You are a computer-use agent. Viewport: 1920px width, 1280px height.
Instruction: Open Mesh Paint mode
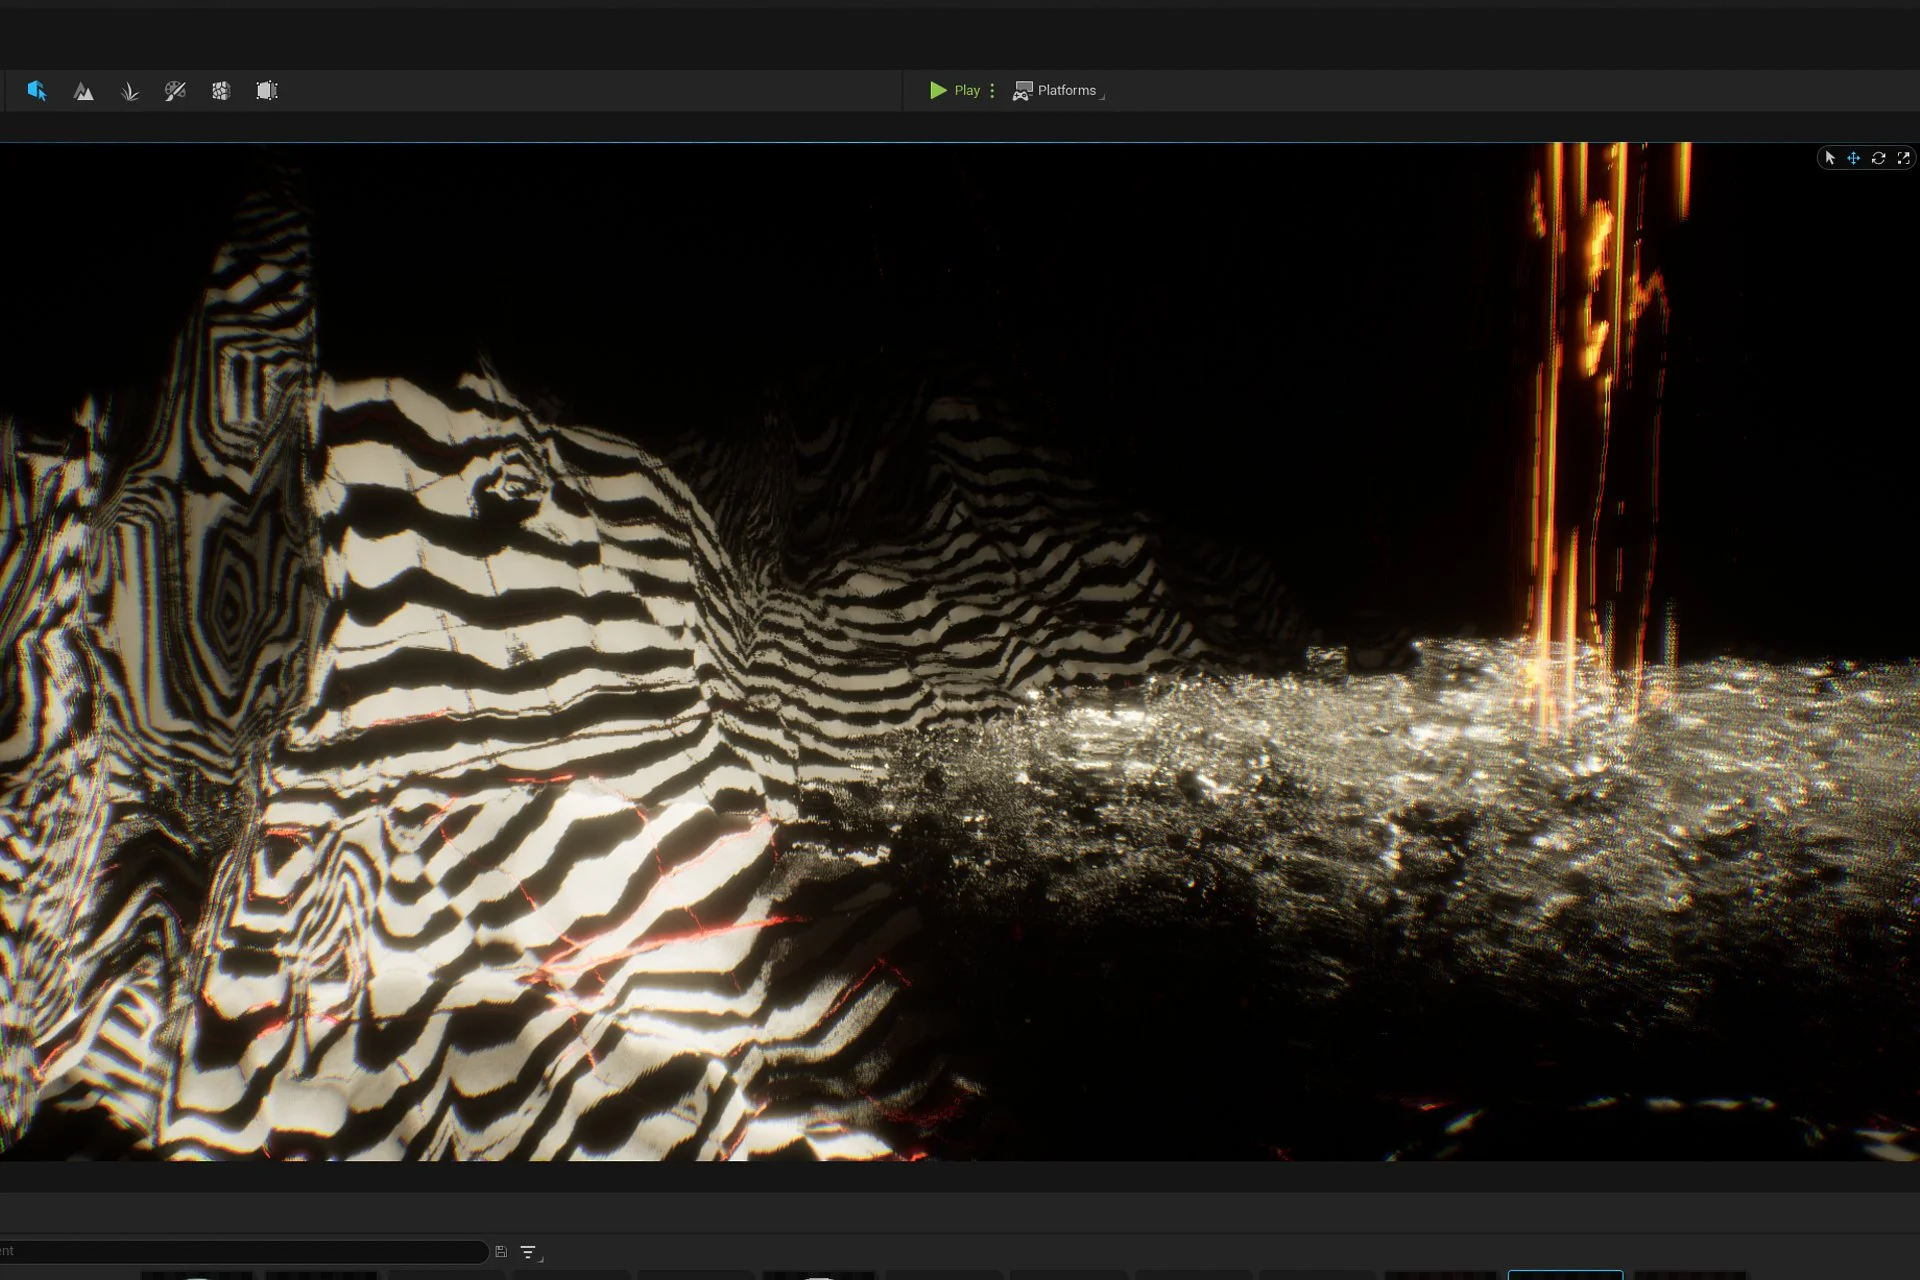[175, 91]
